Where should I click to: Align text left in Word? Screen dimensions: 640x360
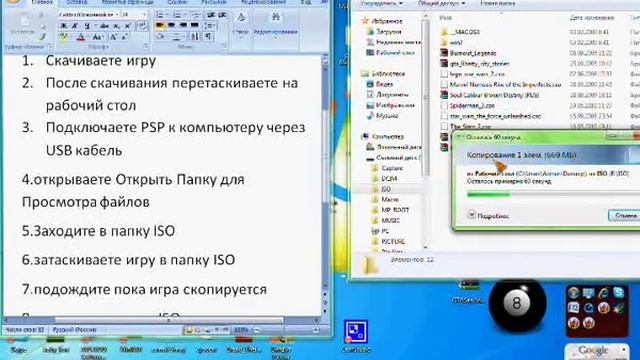click(x=160, y=25)
